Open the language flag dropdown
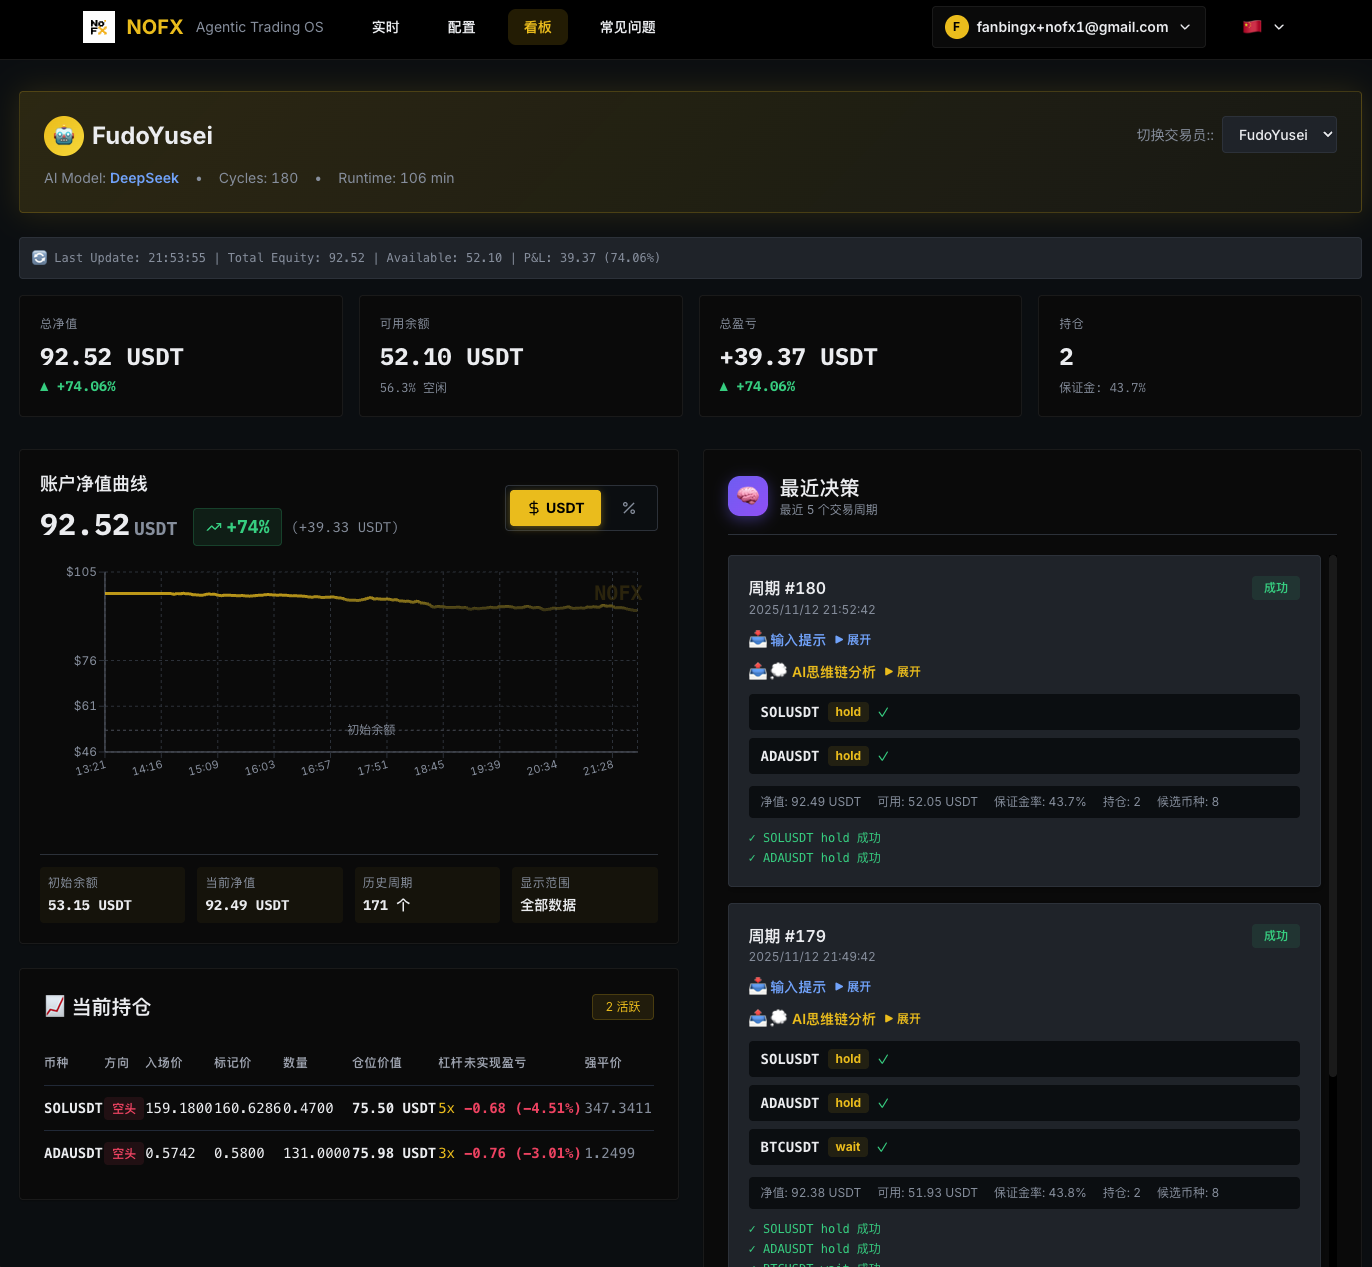The width and height of the screenshot is (1372, 1267). pyautogui.click(x=1263, y=27)
